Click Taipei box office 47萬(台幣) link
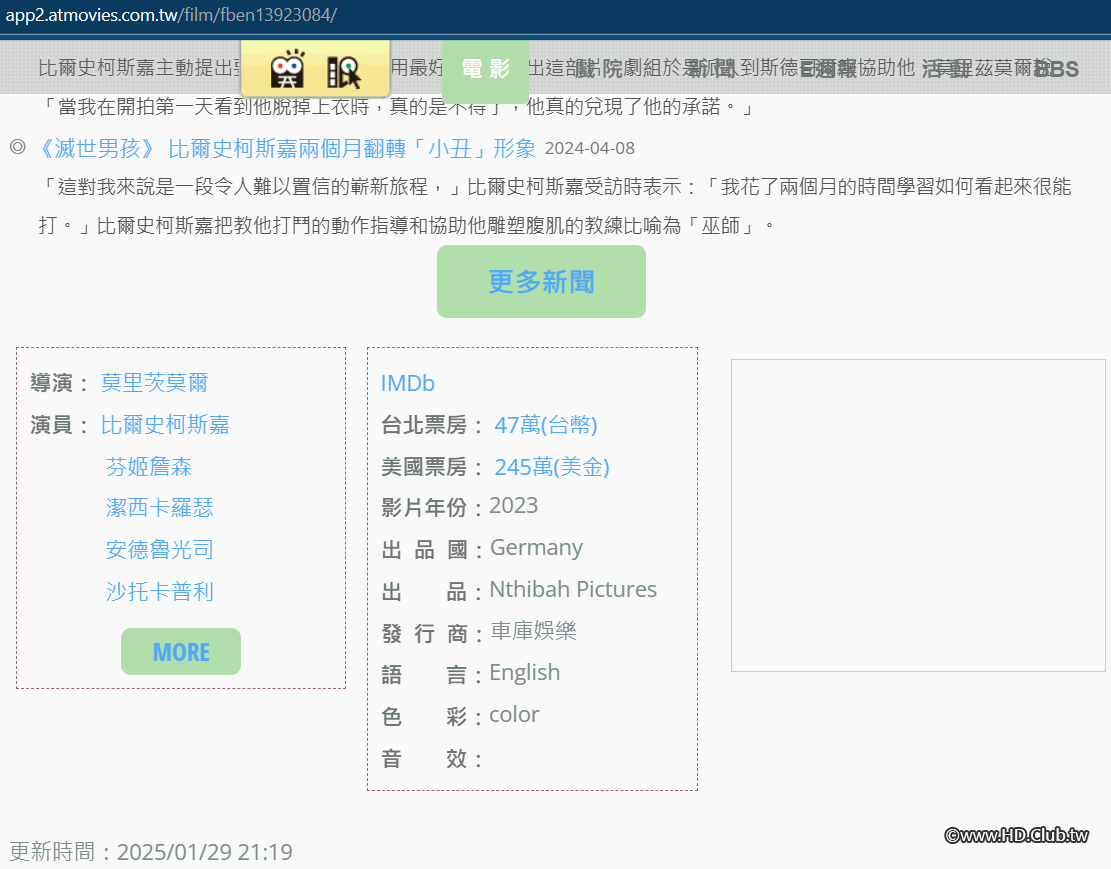Screen dimensions: 1111x869 (x=546, y=425)
